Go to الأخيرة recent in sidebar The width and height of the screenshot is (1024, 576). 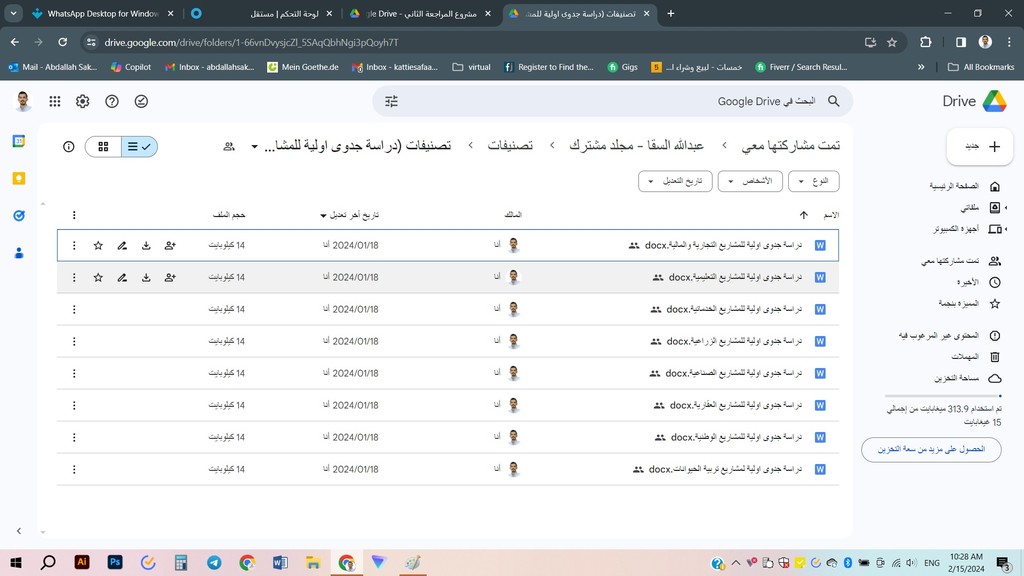tap(966, 282)
